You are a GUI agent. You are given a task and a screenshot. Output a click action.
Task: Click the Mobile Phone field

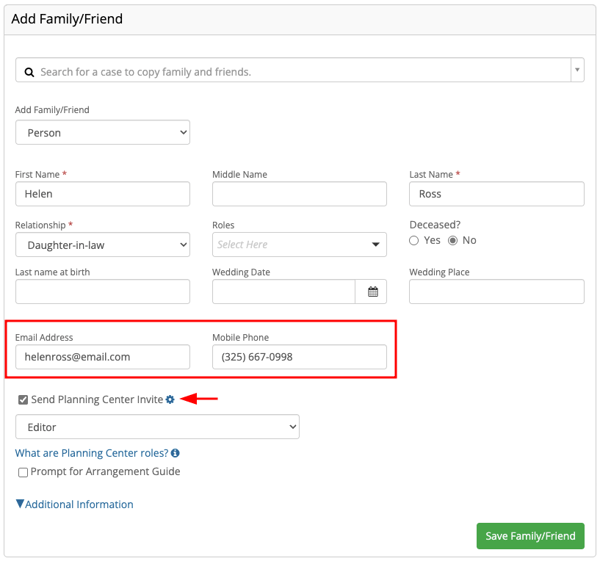[299, 357]
